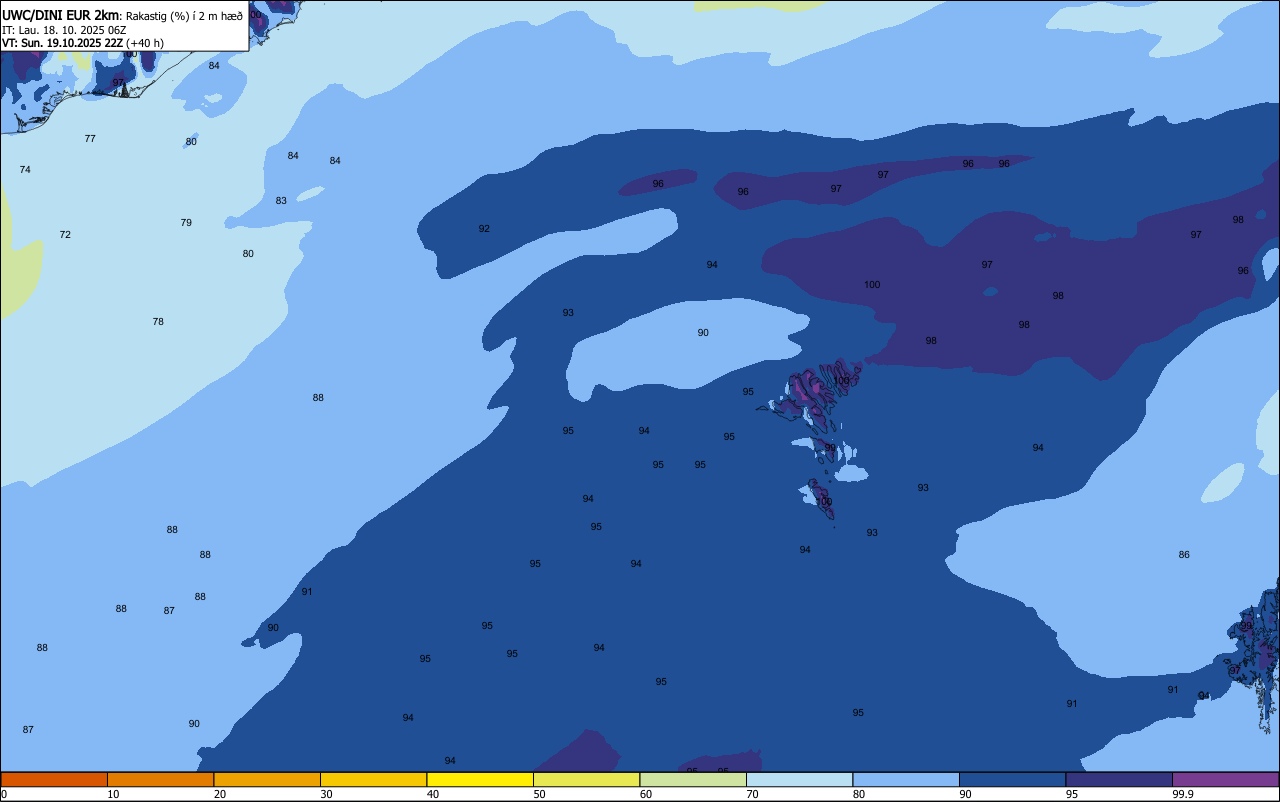Click the '99.9' label on the color scale
This screenshot has height=802, width=1280.
coord(1183,794)
